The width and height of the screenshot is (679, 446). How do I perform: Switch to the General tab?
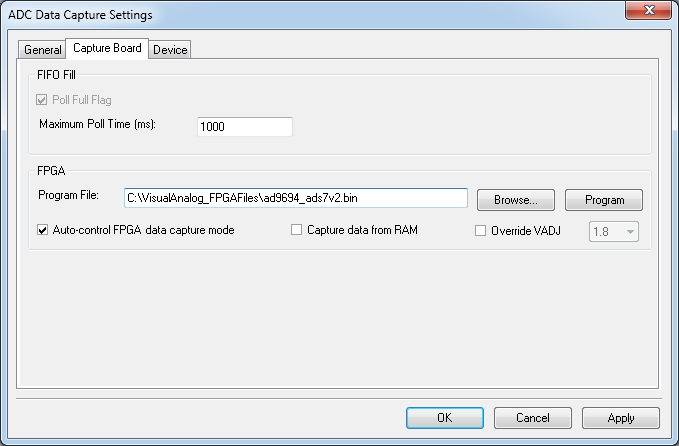click(42, 50)
